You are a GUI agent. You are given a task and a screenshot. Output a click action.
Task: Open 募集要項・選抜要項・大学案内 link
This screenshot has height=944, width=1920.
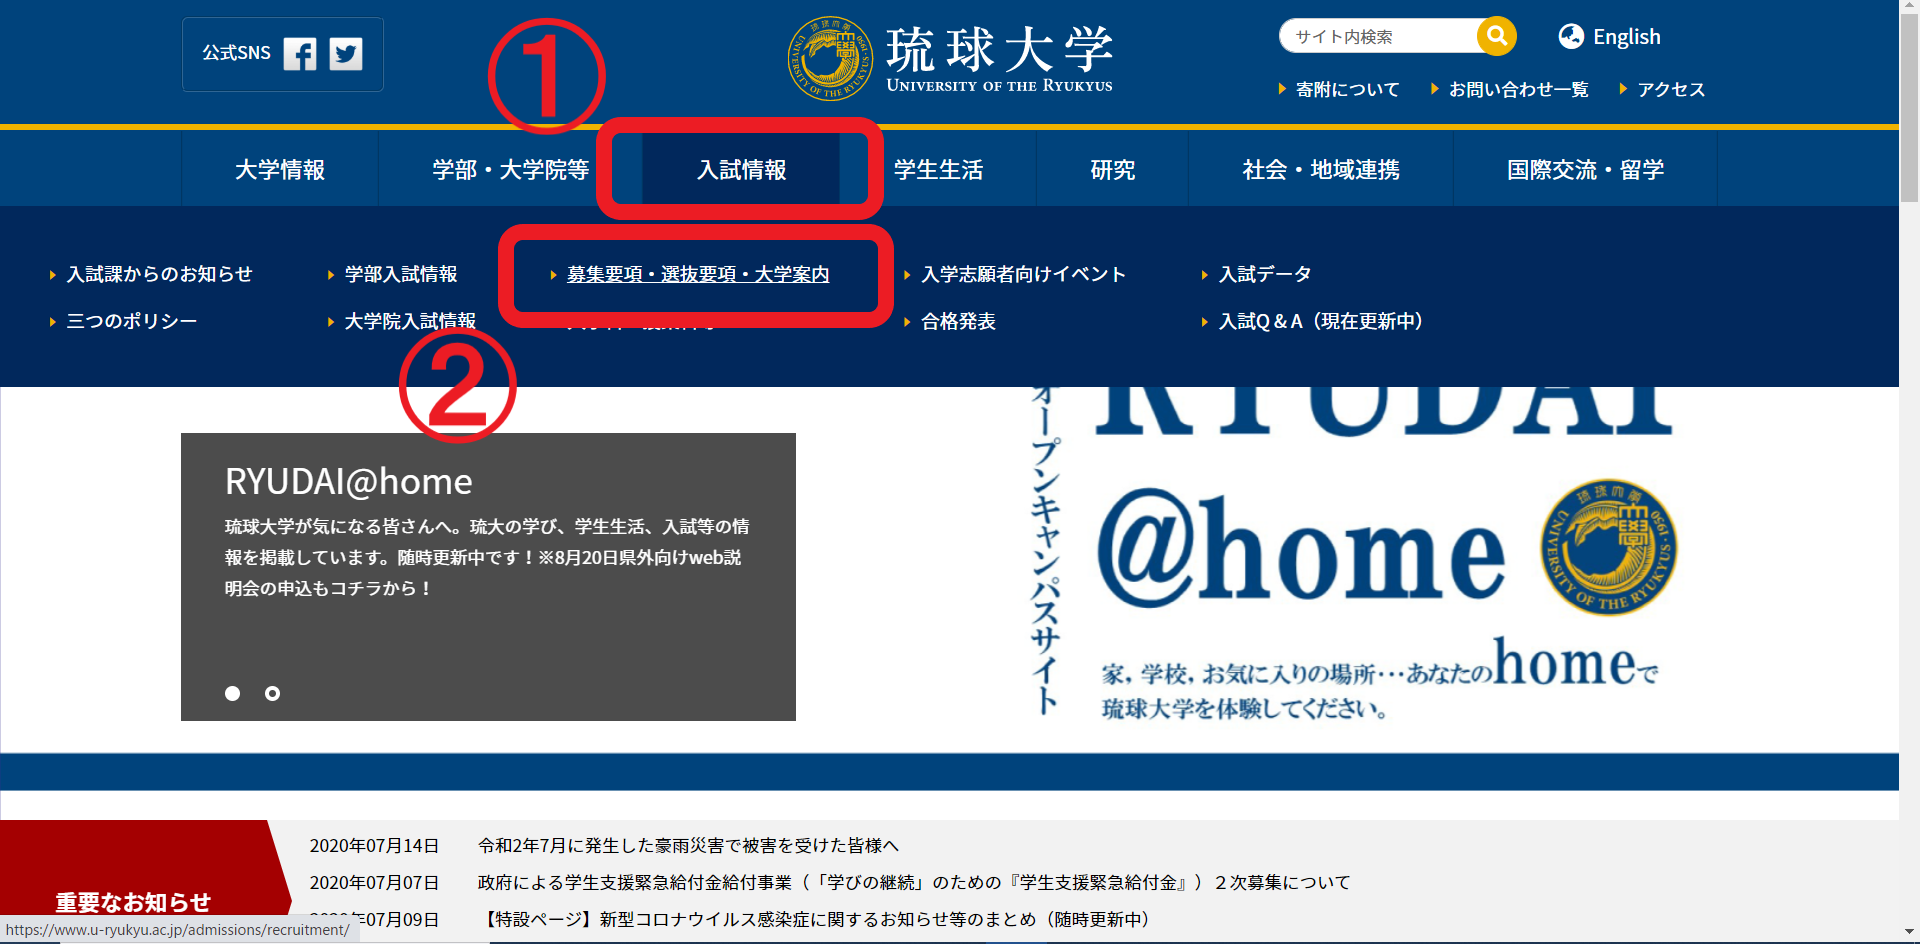point(698,274)
